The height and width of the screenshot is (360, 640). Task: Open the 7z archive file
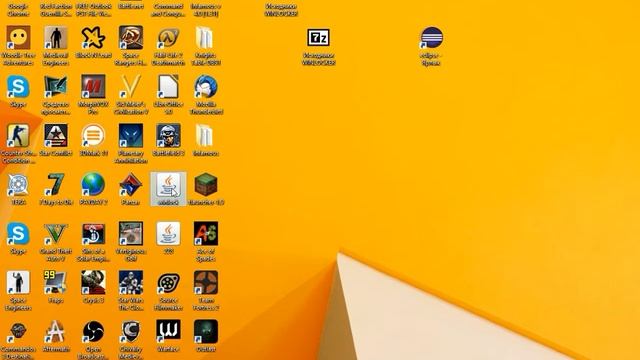(318, 38)
